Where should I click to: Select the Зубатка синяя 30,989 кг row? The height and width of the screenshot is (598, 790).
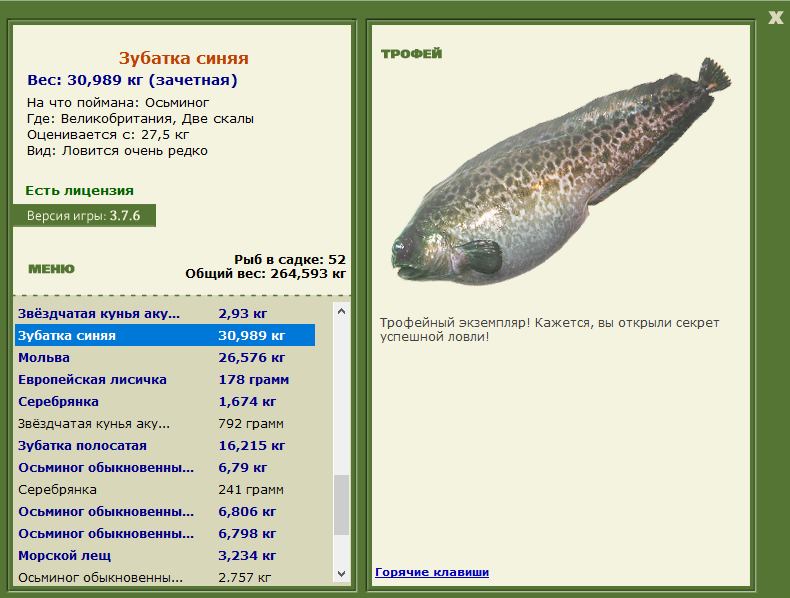[165, 336]
